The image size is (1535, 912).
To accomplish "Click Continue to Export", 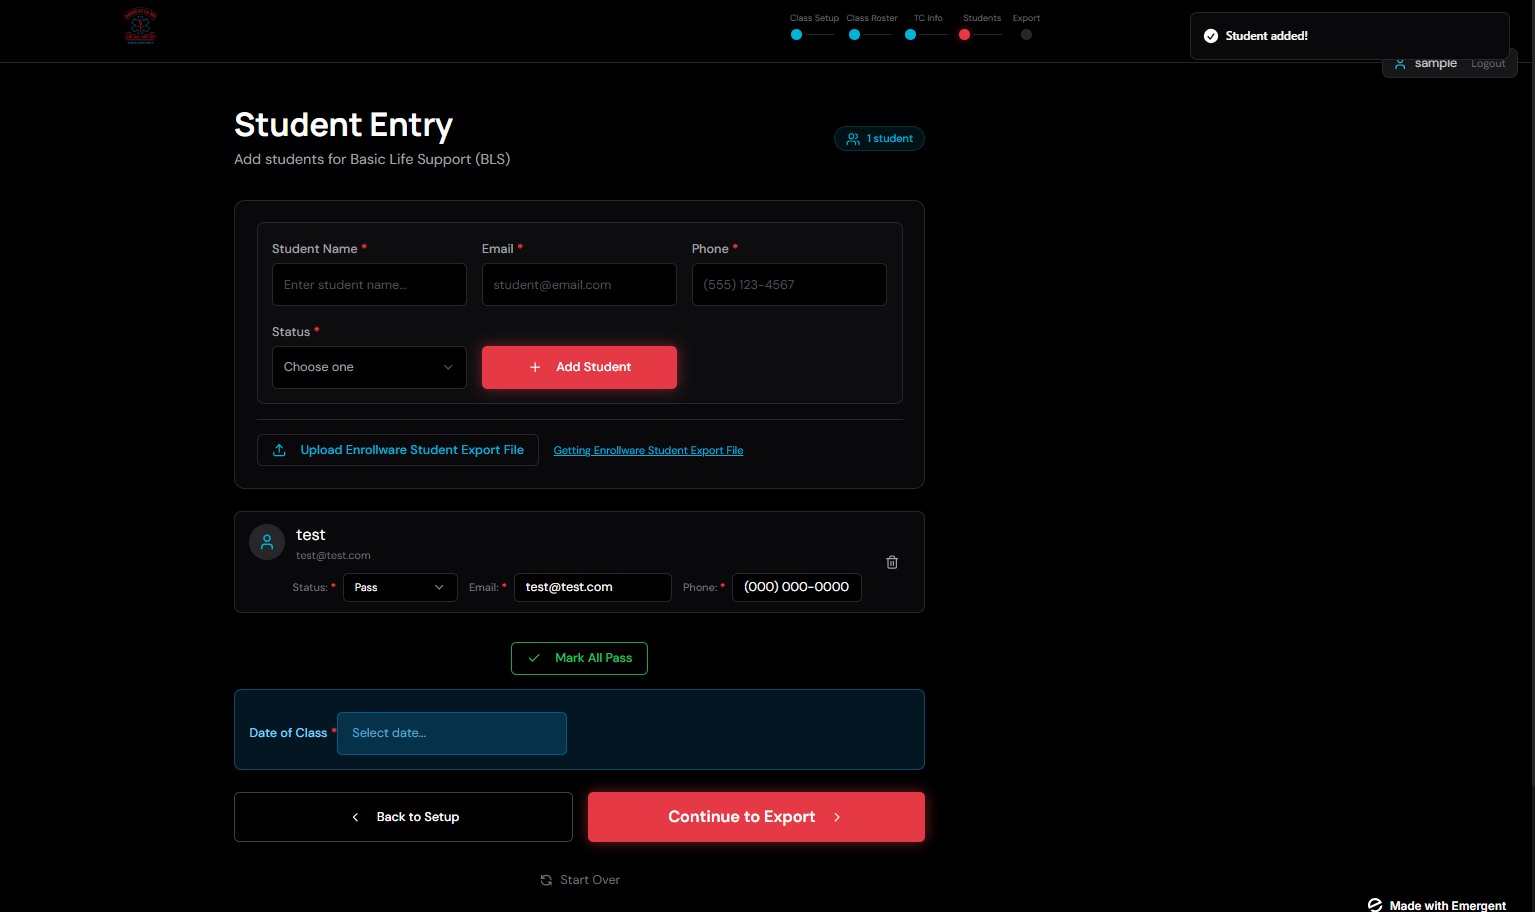I will pos(756,817).
